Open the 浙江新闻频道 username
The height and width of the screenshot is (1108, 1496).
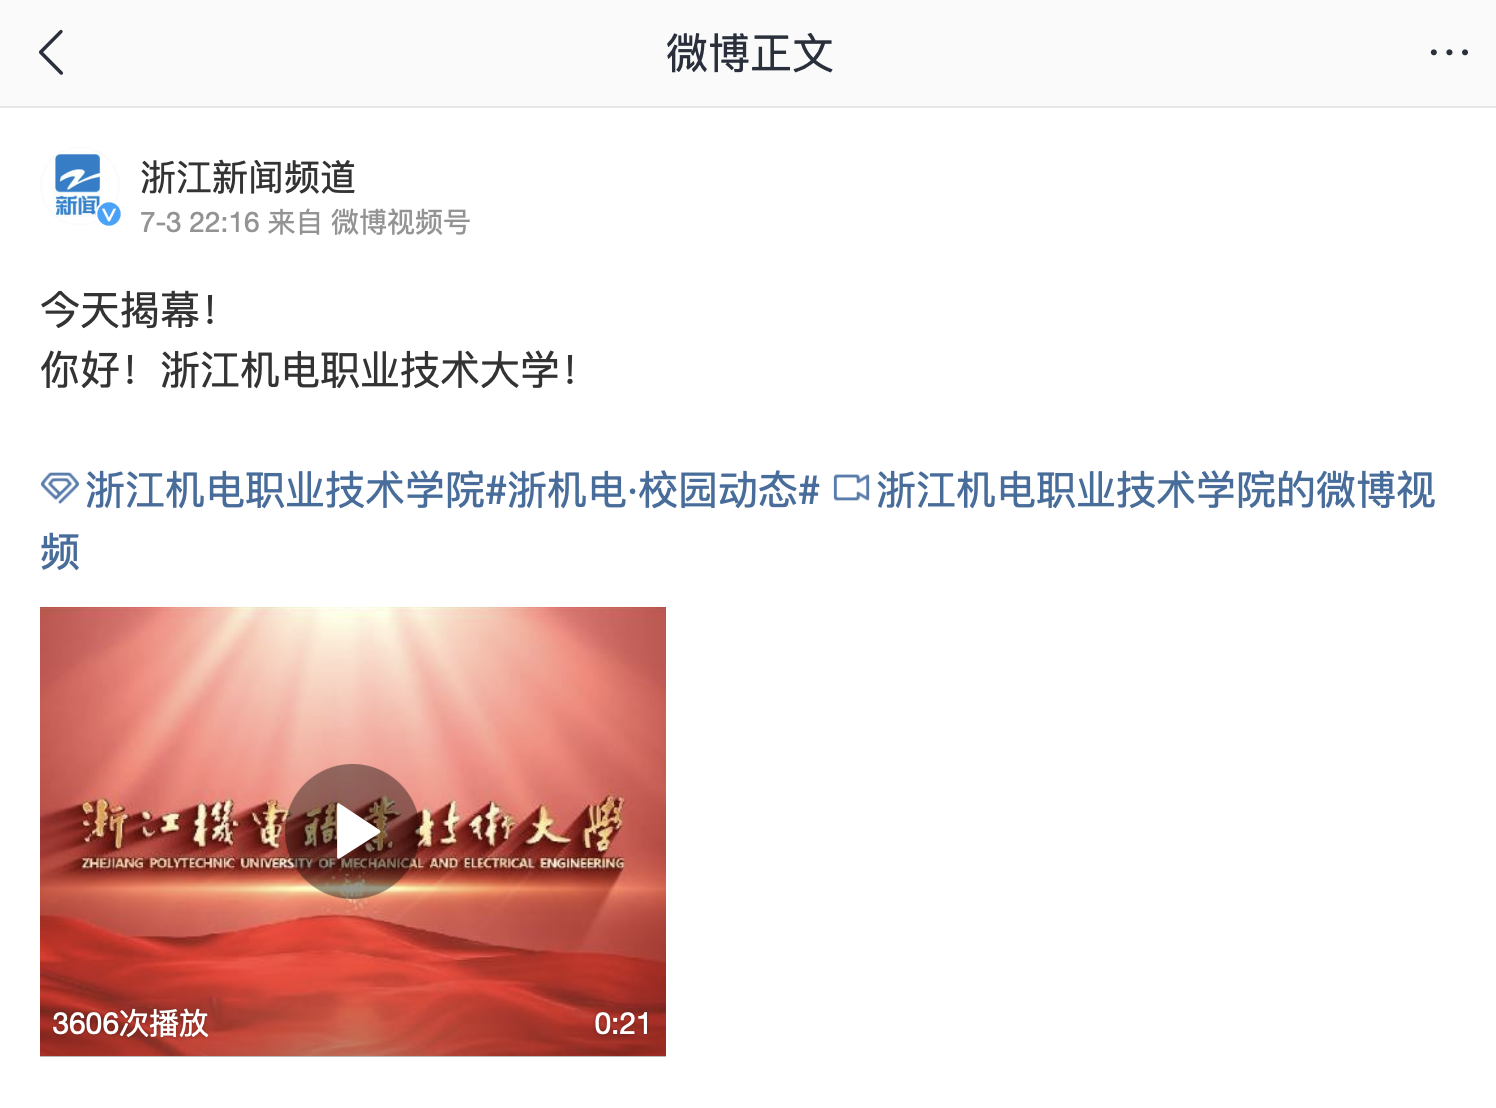(248, 177)
